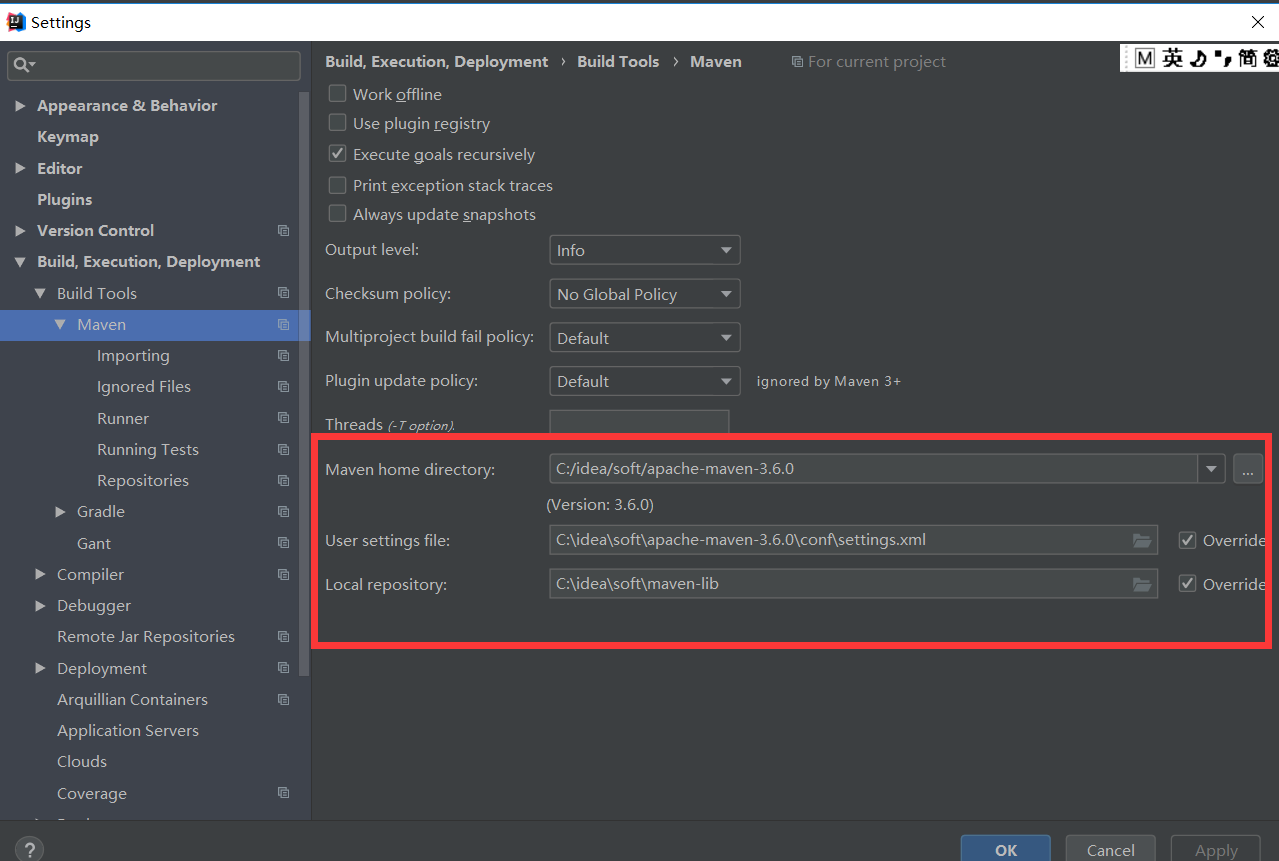Expand the Version Control node
Screen dimensions: 1279x861
point(20,231)
